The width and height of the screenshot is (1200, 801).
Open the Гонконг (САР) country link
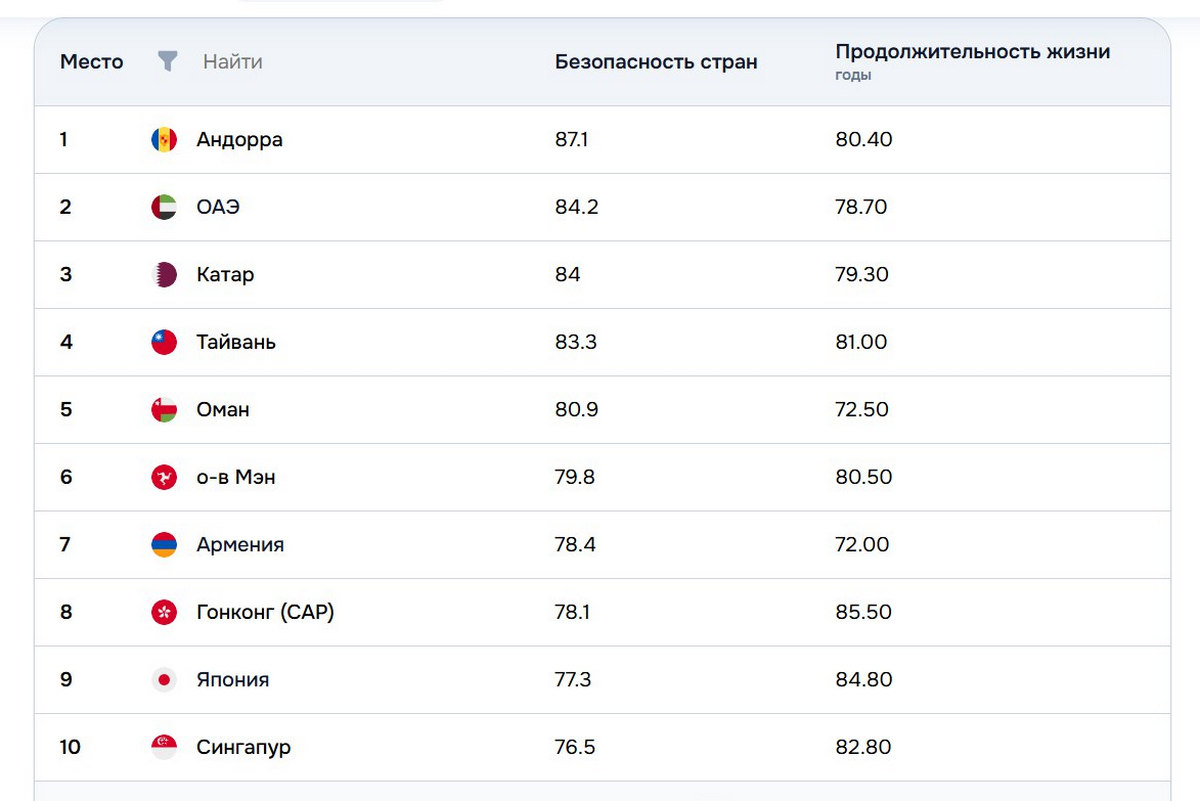click(265, 612)
